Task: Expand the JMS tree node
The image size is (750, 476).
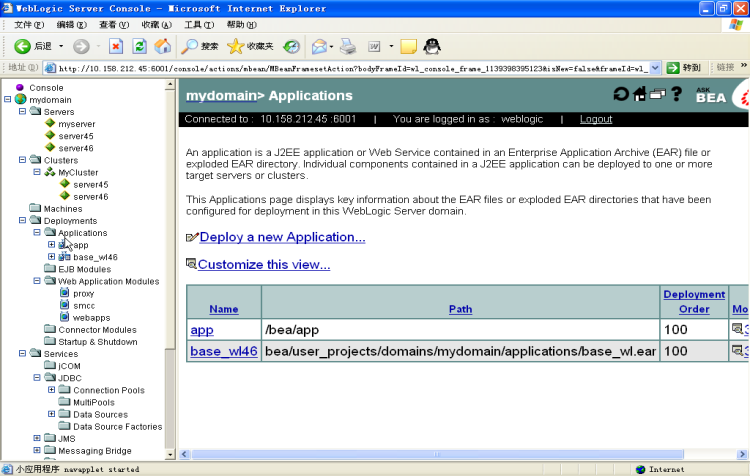Action: (x=37, y=438)
